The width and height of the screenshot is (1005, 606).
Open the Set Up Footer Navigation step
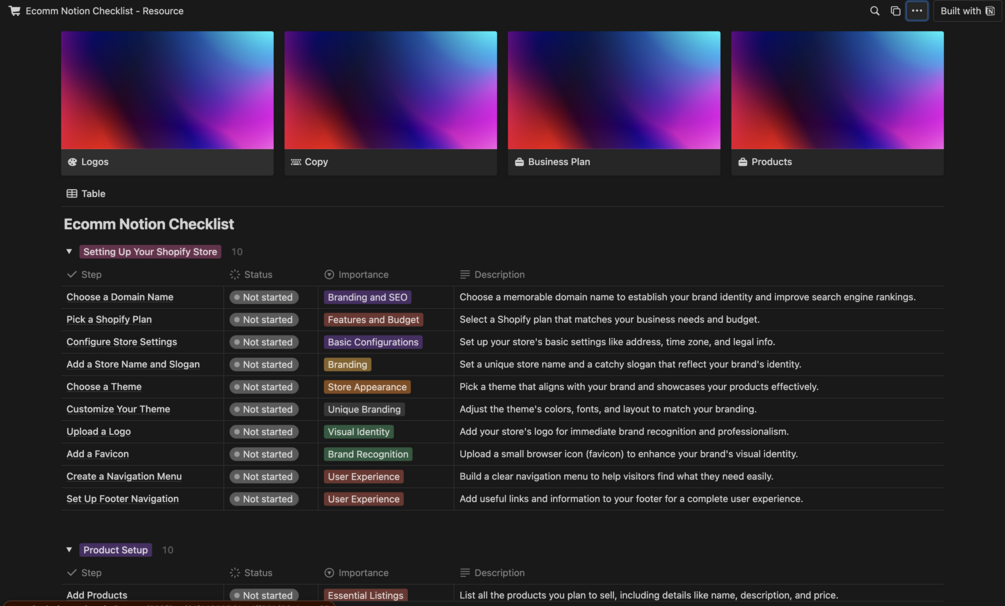click(x=122, y=499)
